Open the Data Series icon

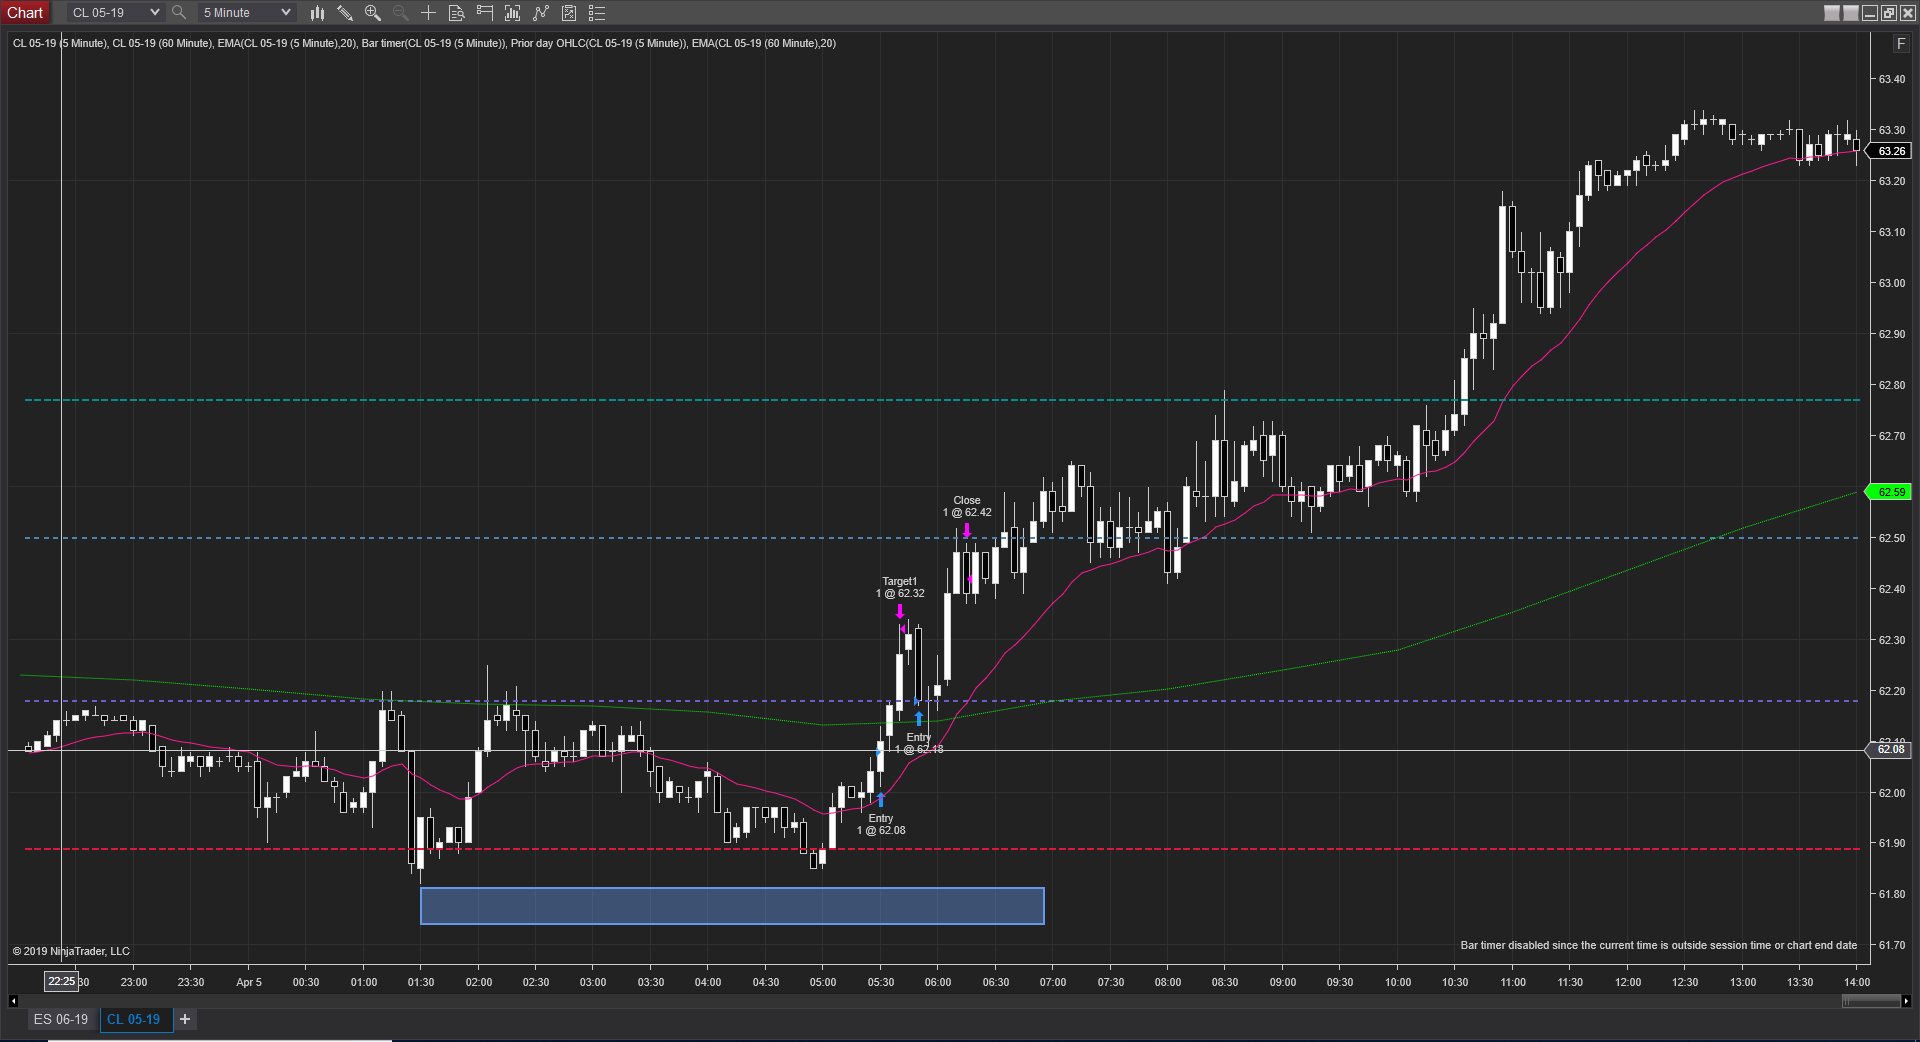pyautogui.click(x=513, y=13)
